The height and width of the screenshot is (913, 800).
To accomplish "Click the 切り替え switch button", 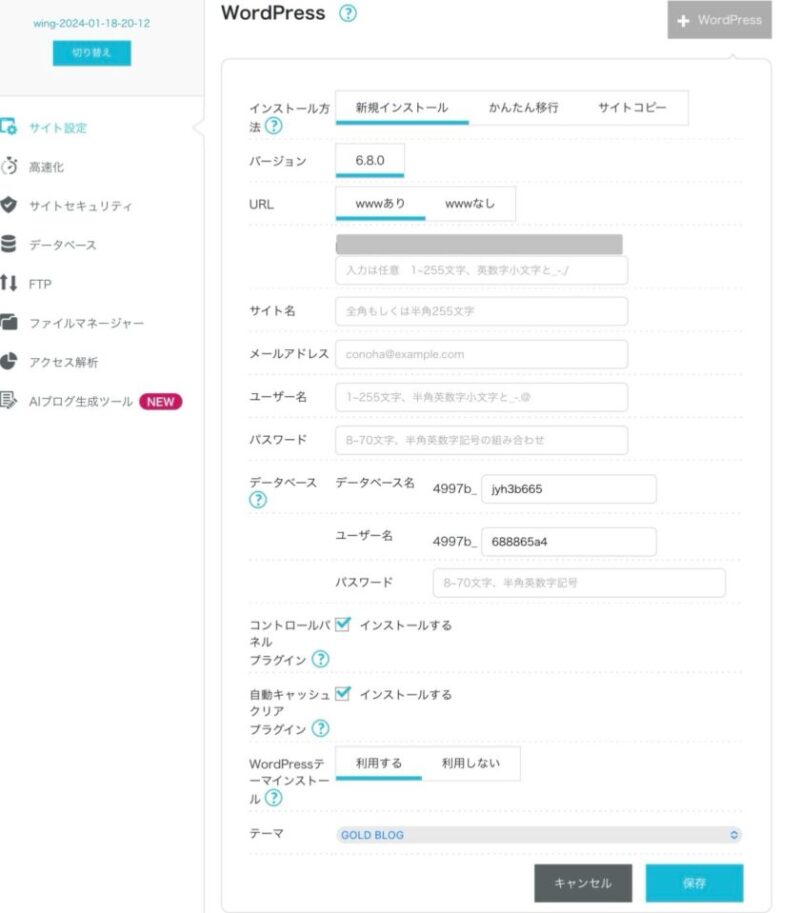I will [x=92, y=53].
